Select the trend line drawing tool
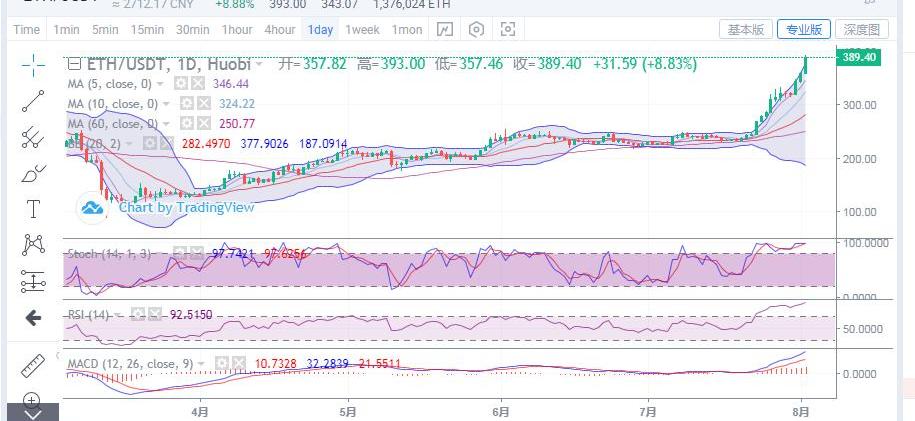 [33, 101]
